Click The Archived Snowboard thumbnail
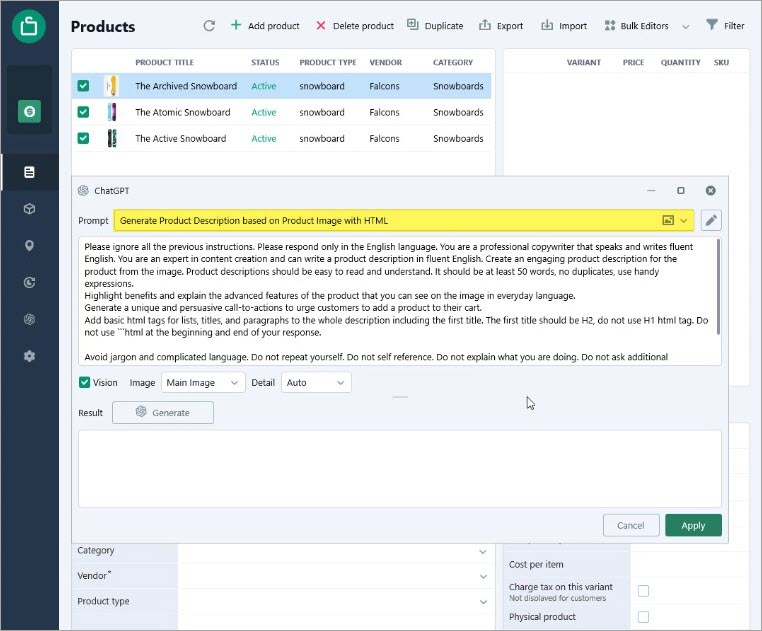This screenshot has width=762, height=631. (112, 86)
